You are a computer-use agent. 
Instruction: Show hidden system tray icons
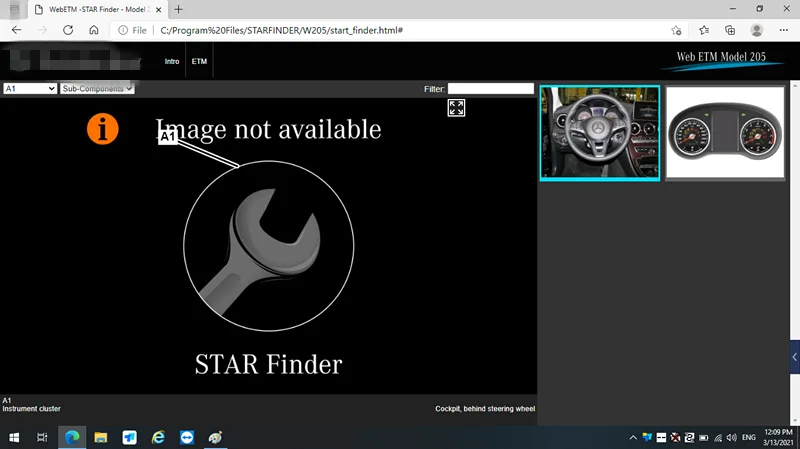coord(633,437)
